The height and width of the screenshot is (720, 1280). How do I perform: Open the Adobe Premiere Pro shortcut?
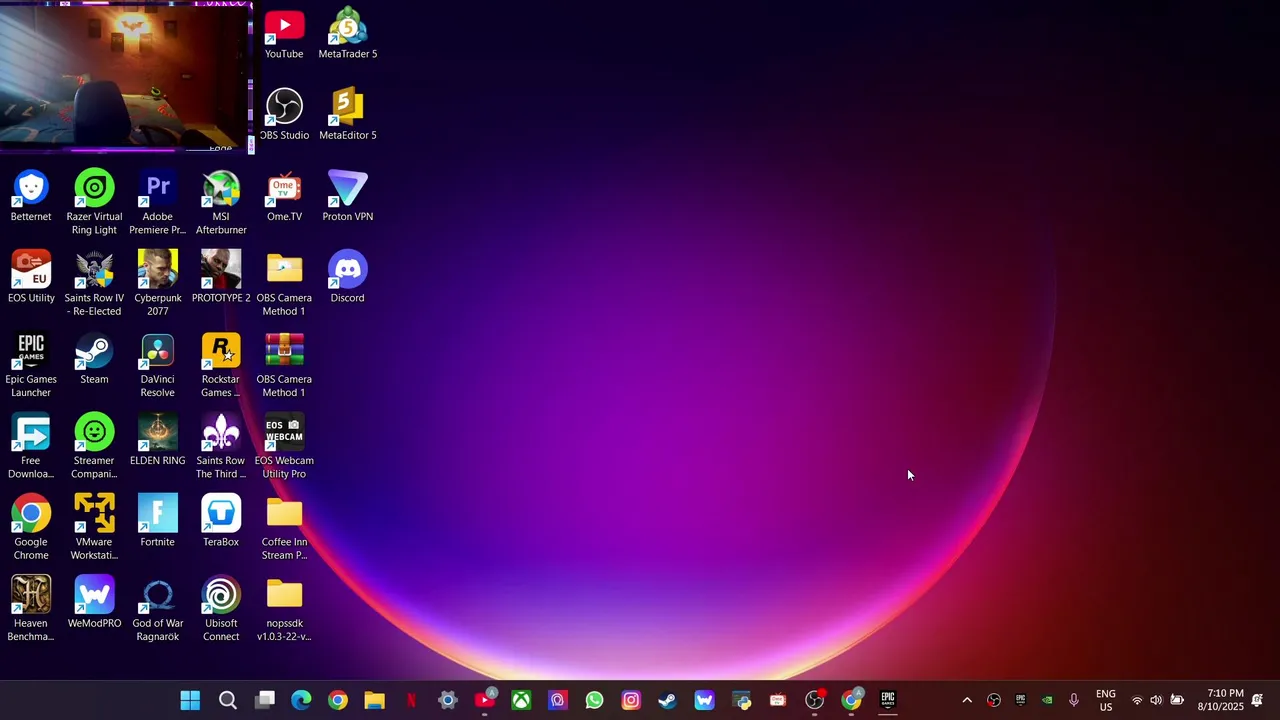[157, 203]
